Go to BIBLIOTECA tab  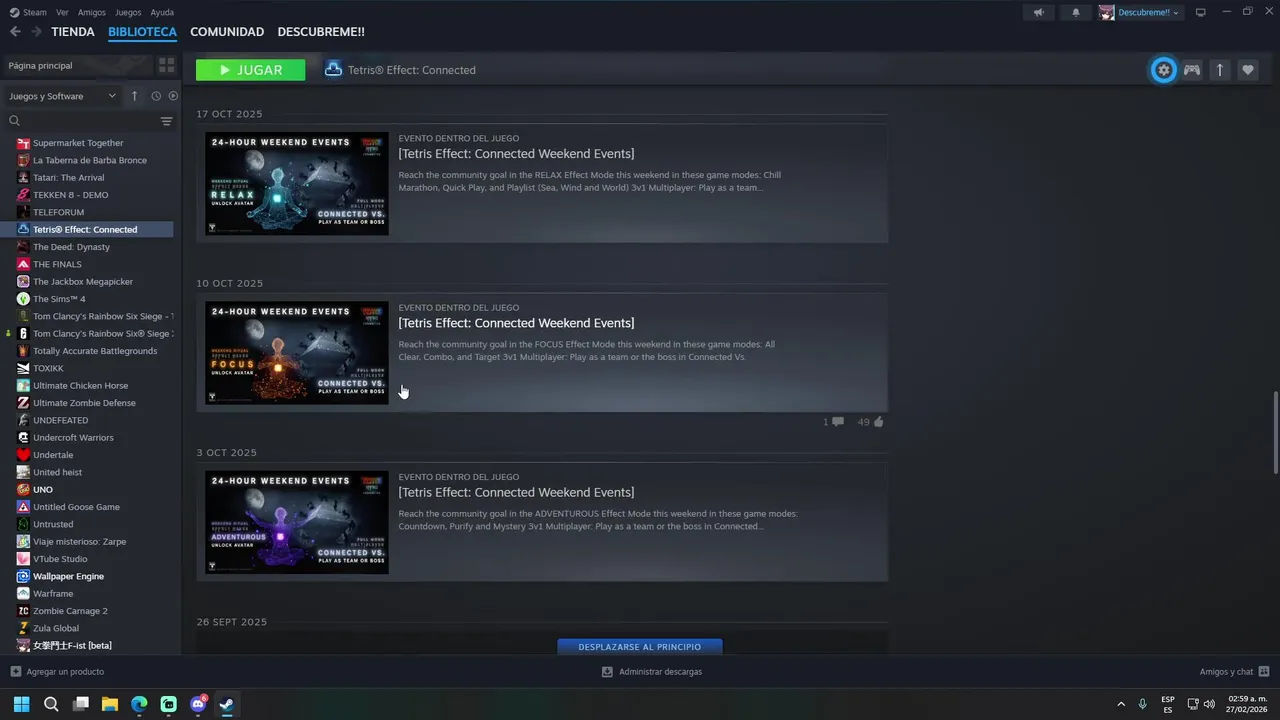[142, 32]
